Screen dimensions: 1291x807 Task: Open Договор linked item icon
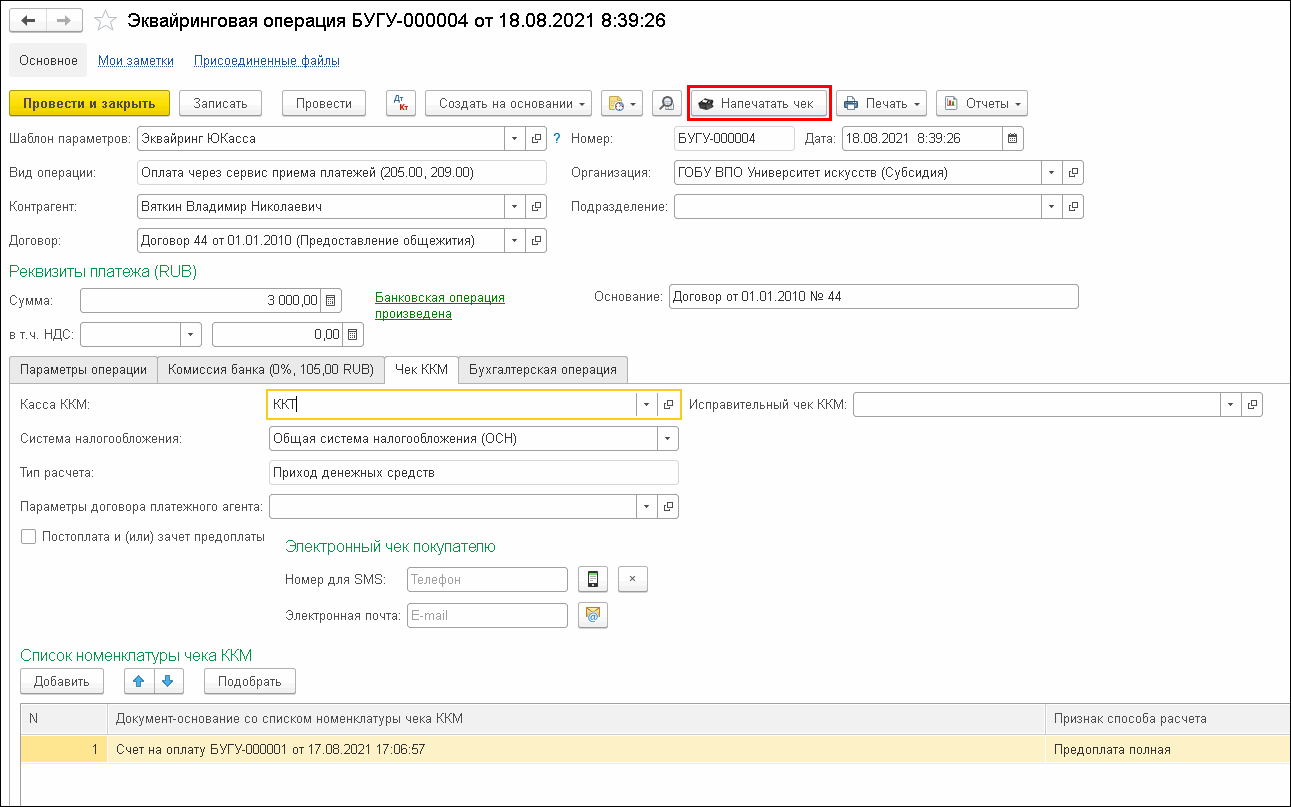tap(536, 240)
